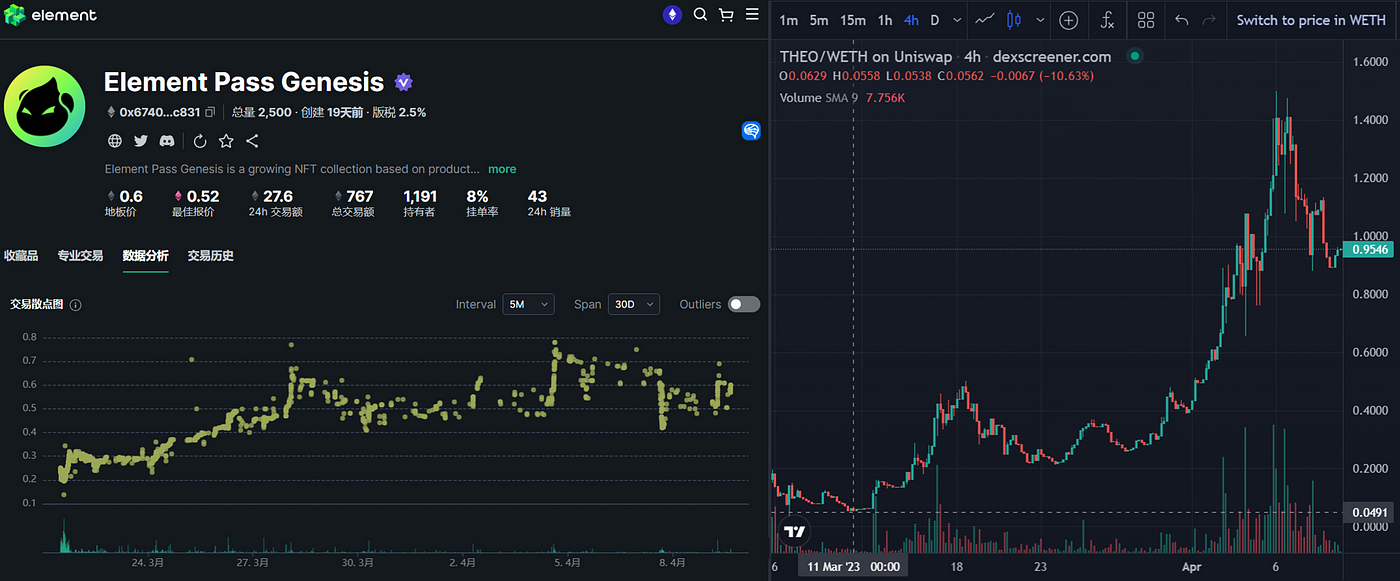The width and height of the screenshot is (1400, 581).
Task: Toggle the Outliers switch
Action: coord(743,304)
